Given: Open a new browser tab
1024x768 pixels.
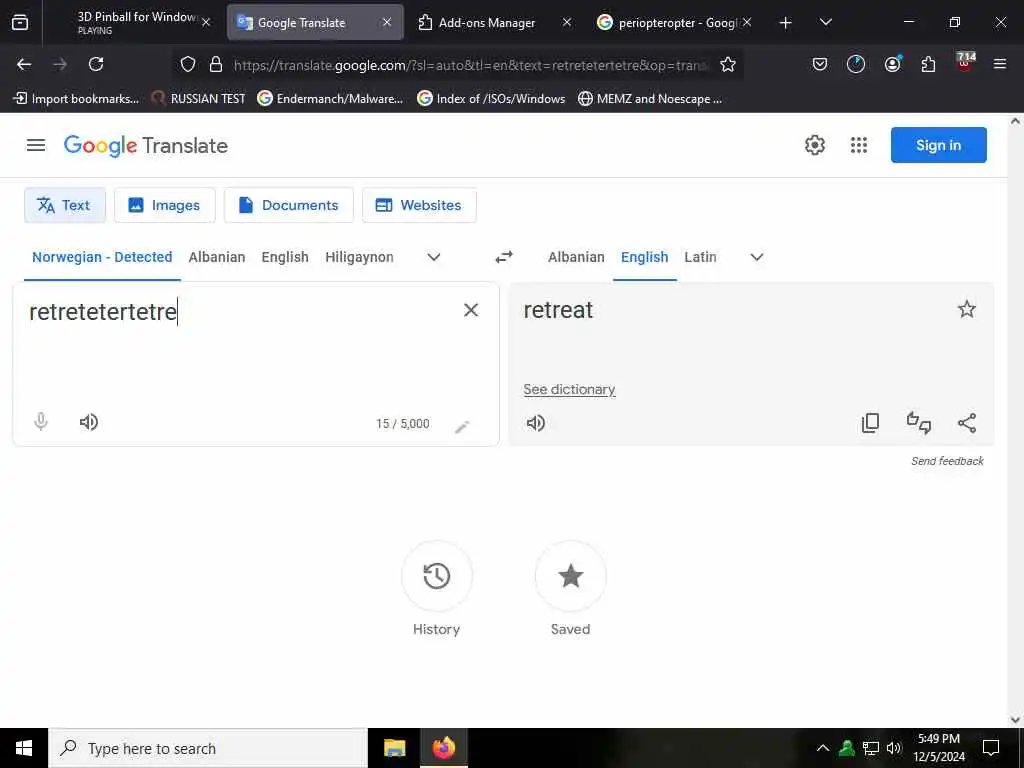Looking at the screenshot, I should (785, 23).
